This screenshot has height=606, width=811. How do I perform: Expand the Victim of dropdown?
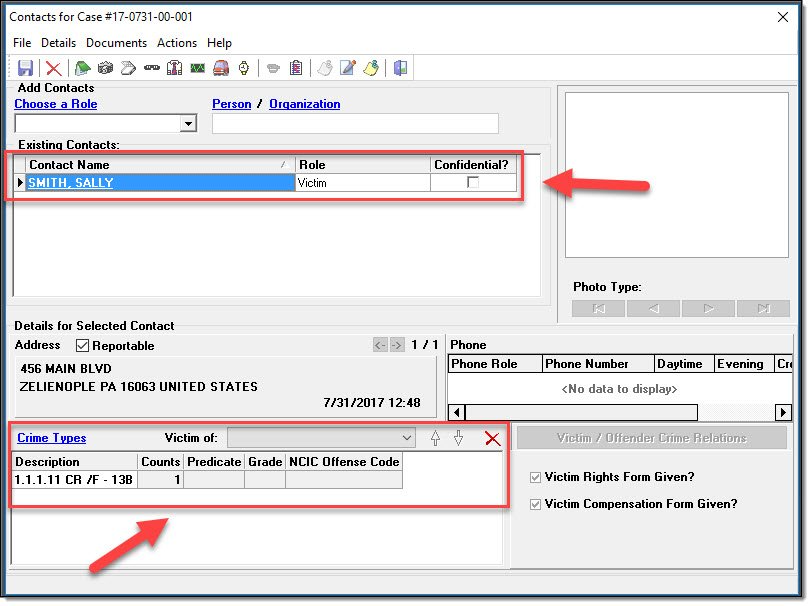(x=406, y=438)
